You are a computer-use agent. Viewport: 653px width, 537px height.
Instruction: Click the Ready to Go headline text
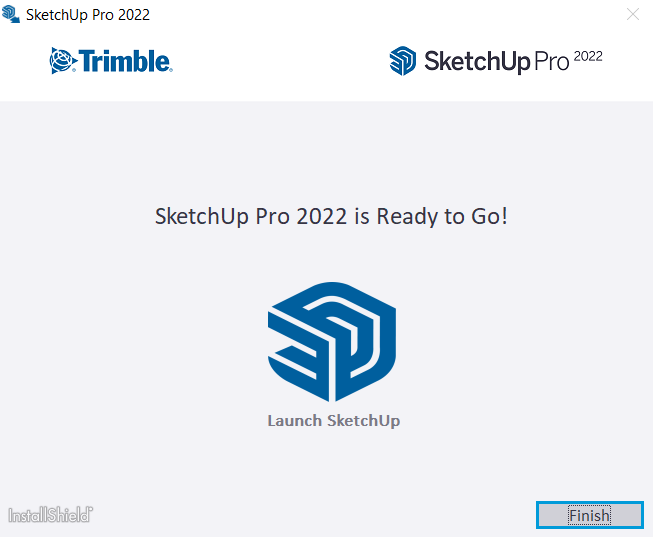(331, 217)
